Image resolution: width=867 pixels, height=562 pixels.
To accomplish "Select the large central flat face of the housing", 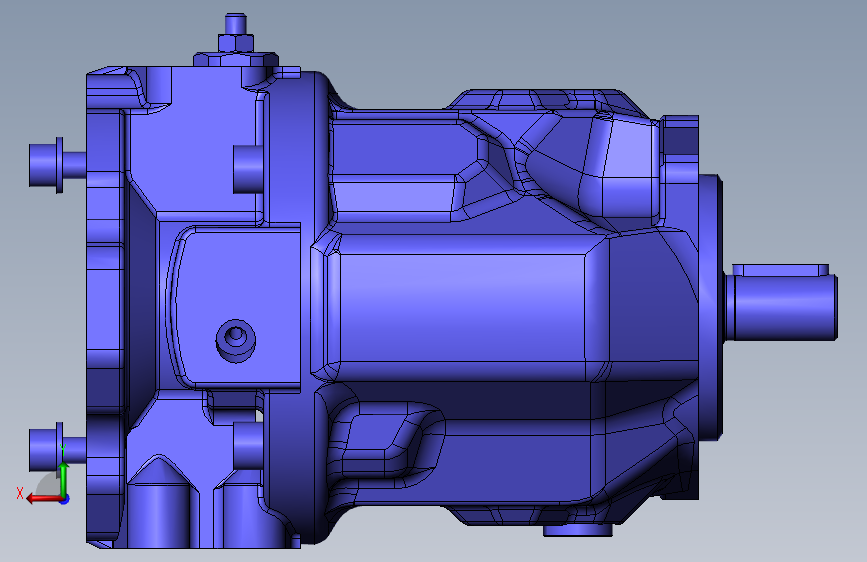I will click(462, 307).
